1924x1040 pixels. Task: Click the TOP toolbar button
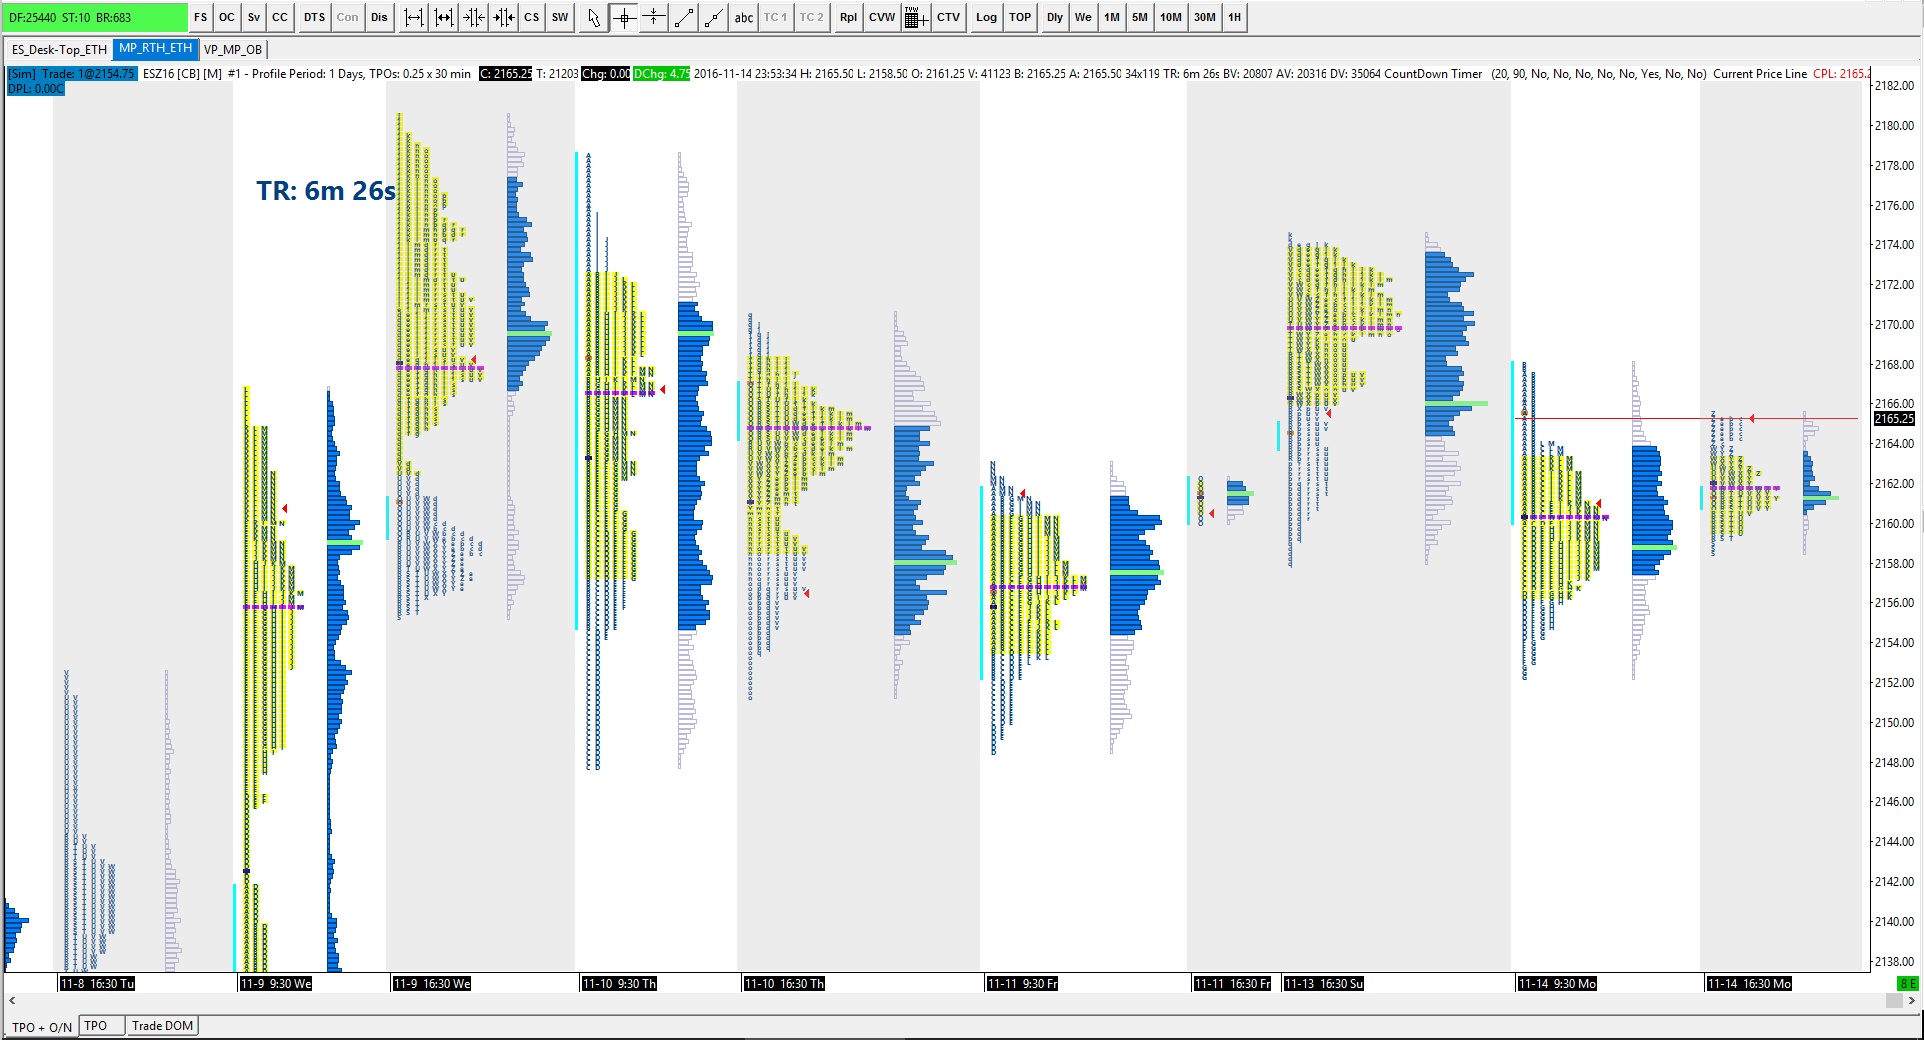[1020, 18]
